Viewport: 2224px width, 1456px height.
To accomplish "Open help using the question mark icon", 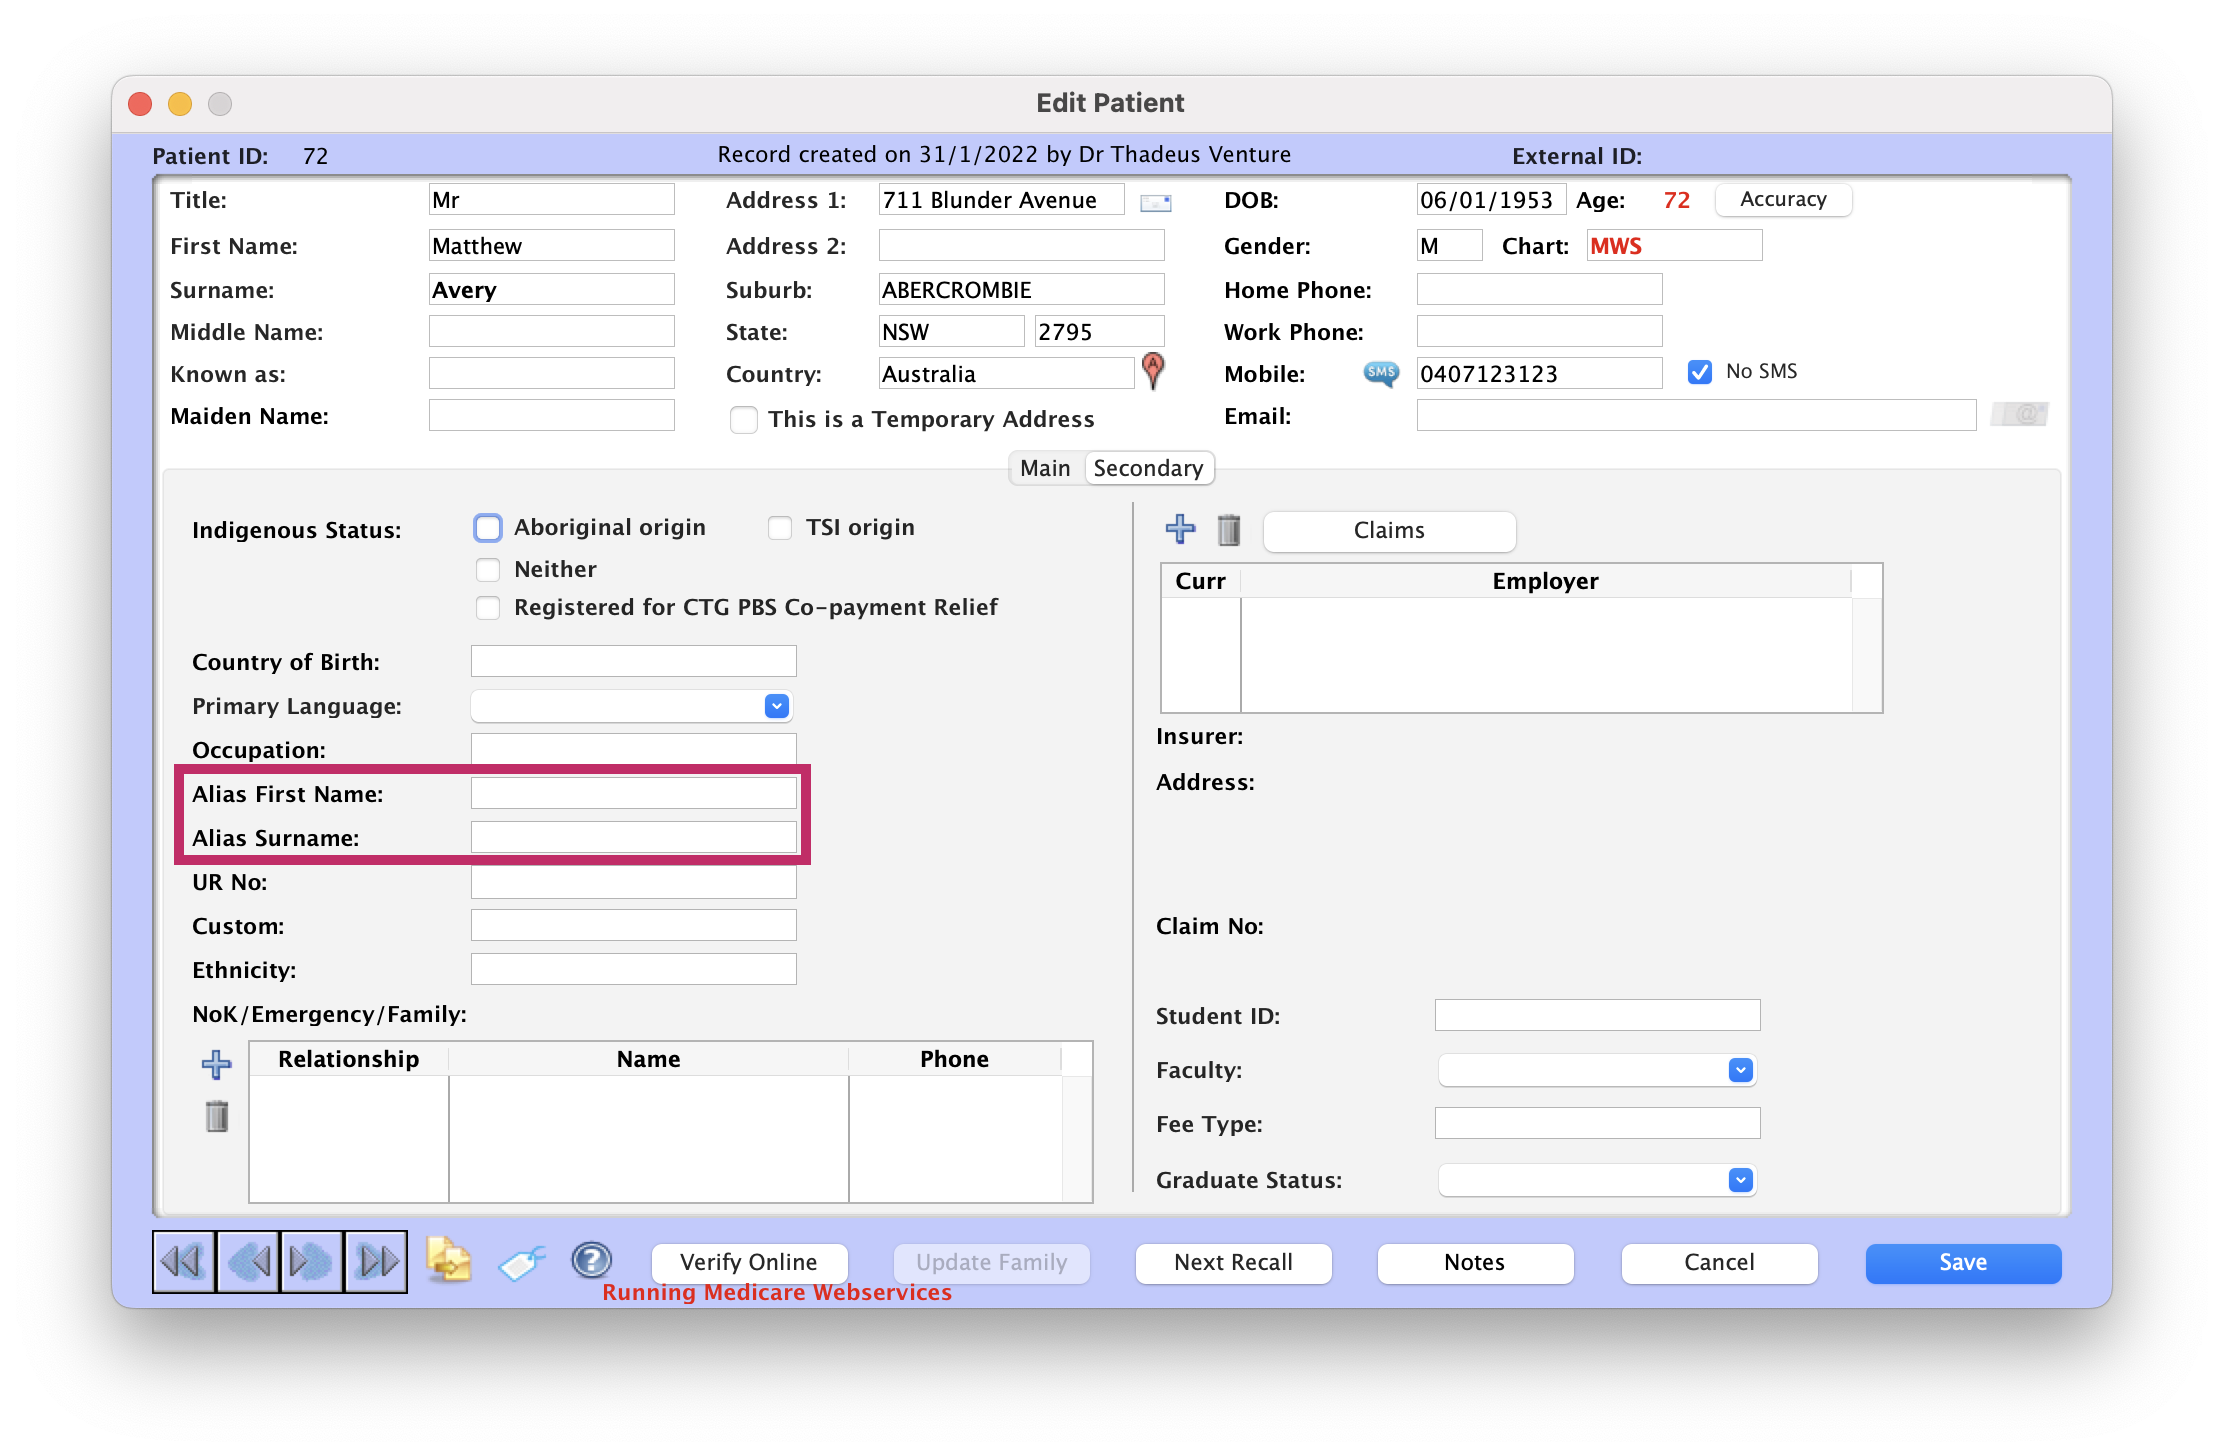I will 591,1262.
